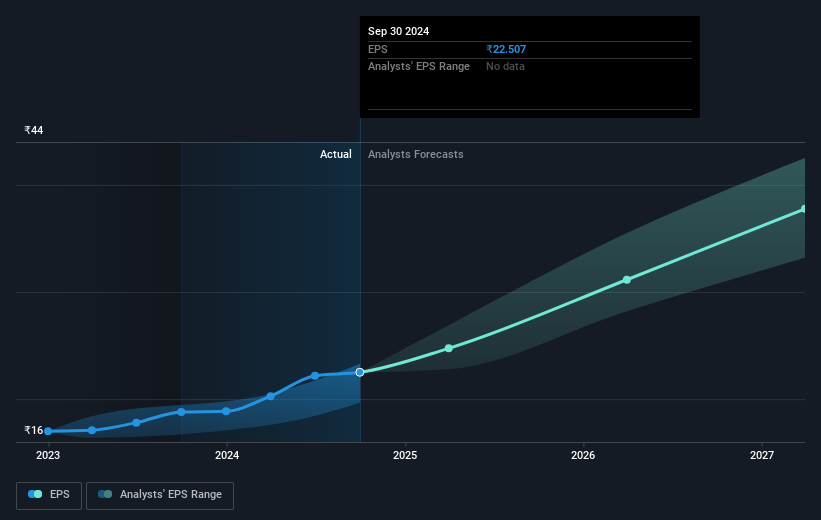821x520 pixels.
Task: Click the 2024 x-axis label
Action: click(227, 455)
